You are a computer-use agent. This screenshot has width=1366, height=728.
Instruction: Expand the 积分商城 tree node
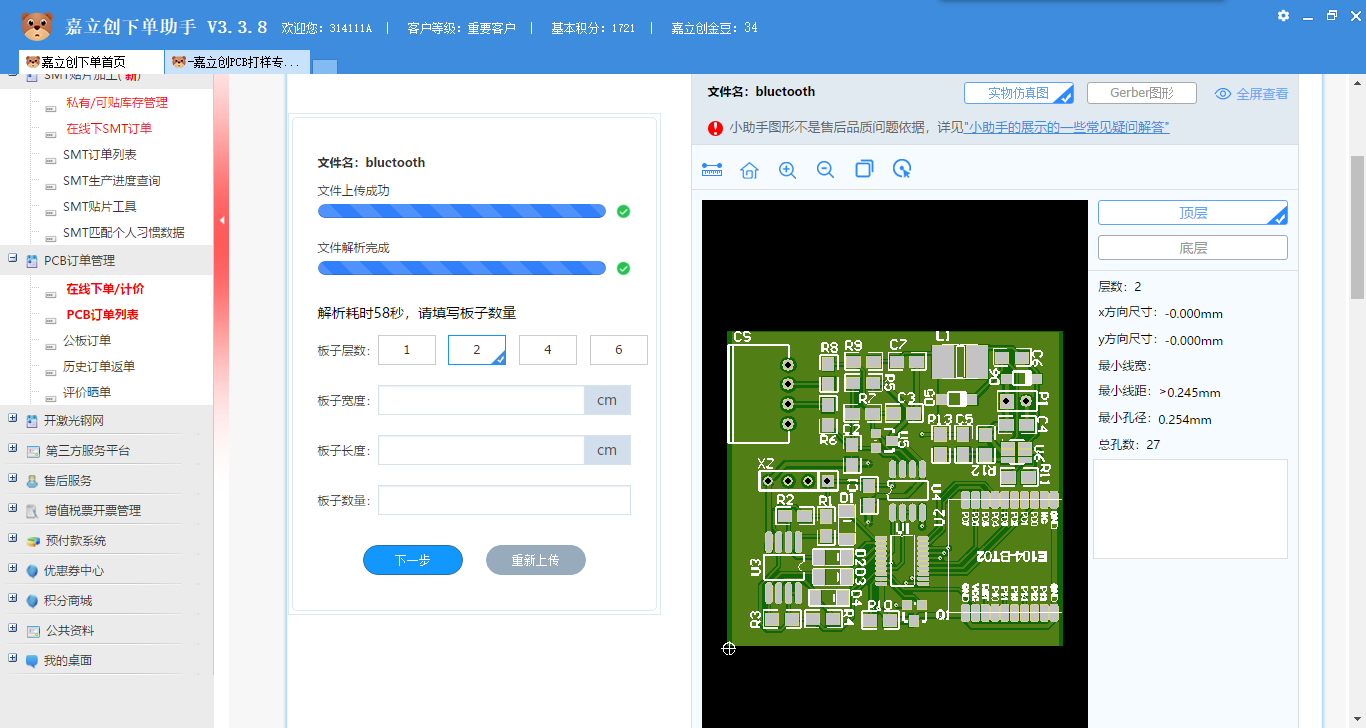(x=13, y=599)
